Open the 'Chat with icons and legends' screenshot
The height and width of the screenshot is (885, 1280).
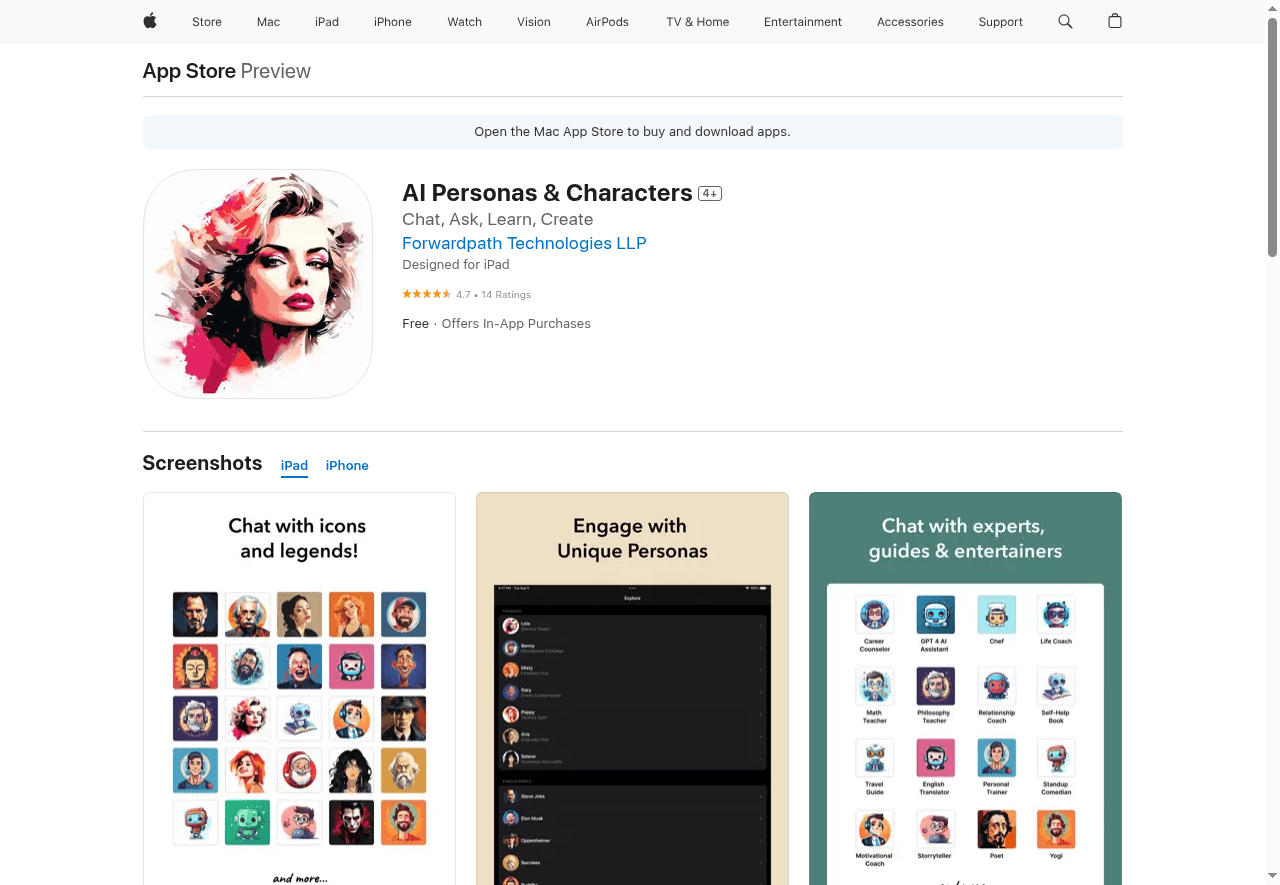point(299,688)
